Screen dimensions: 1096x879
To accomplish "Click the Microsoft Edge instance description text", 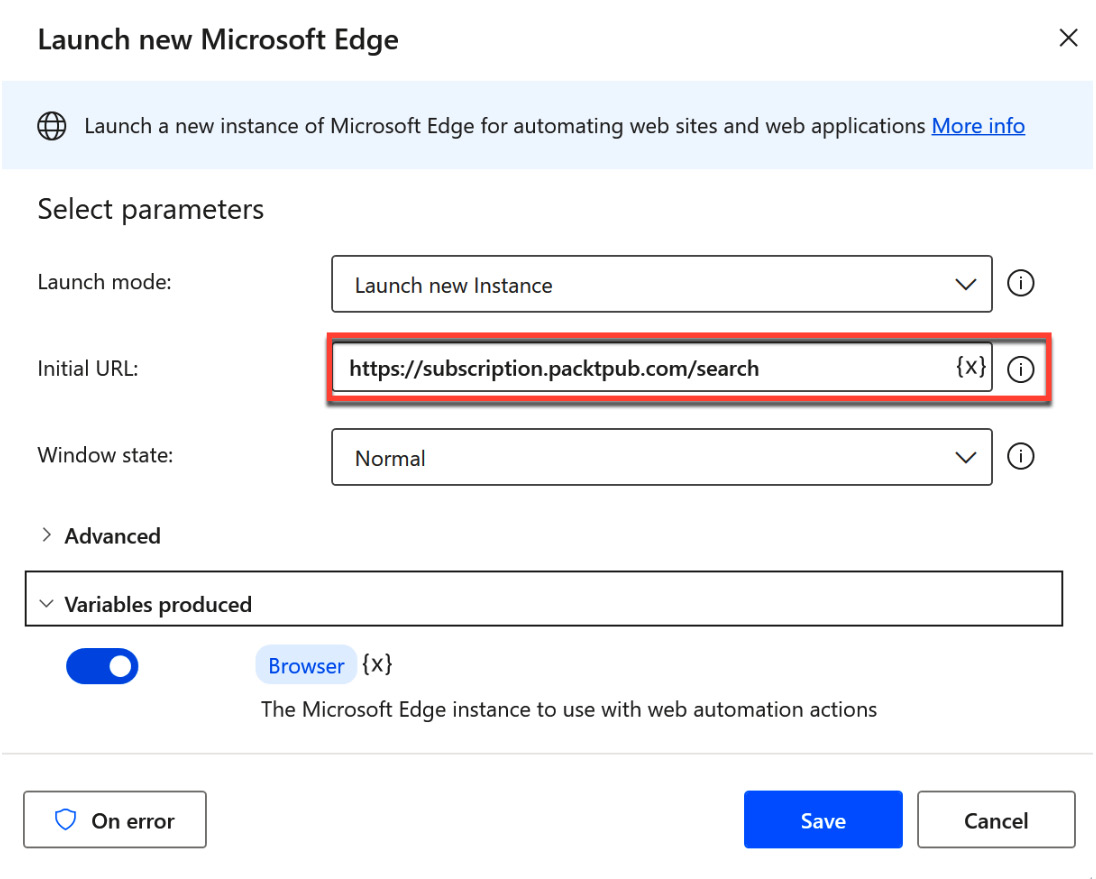I will click(569, 710).
